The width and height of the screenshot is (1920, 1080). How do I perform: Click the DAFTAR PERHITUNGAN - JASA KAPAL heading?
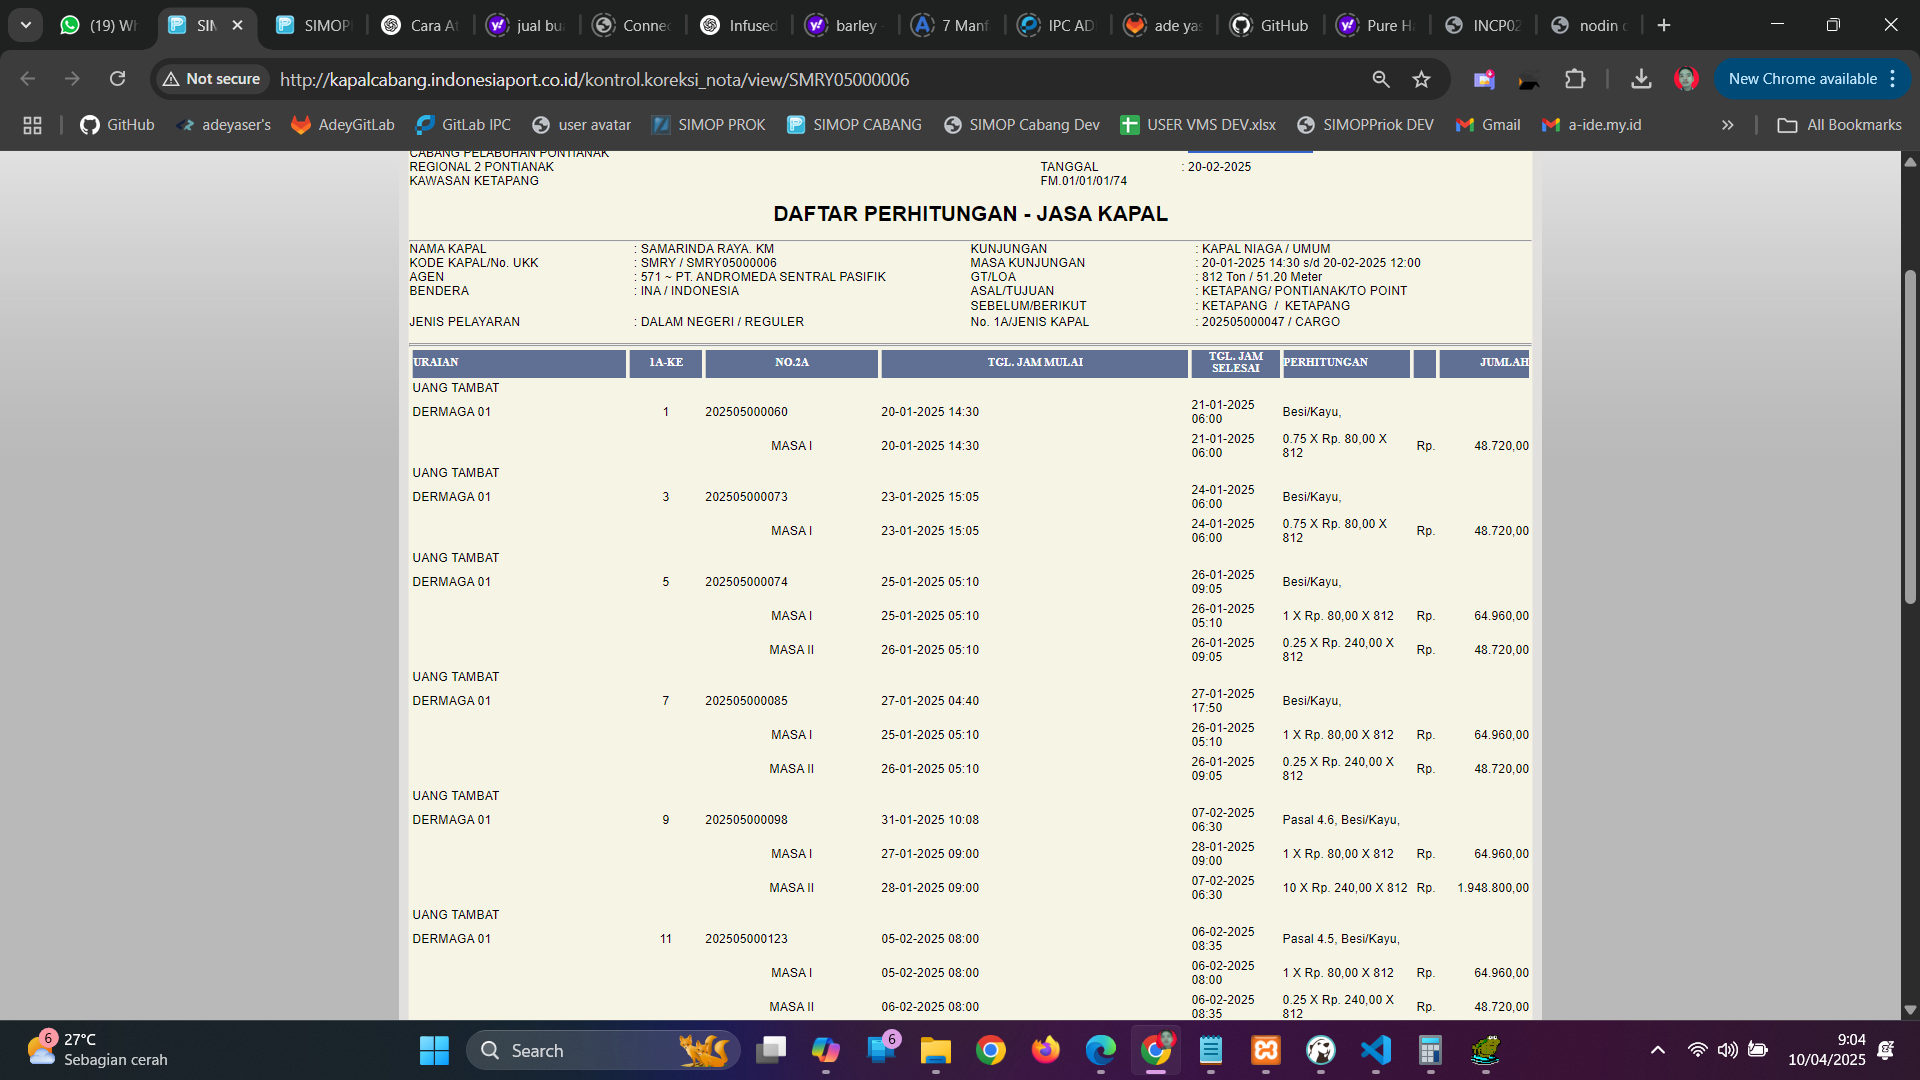coord(970,214)
